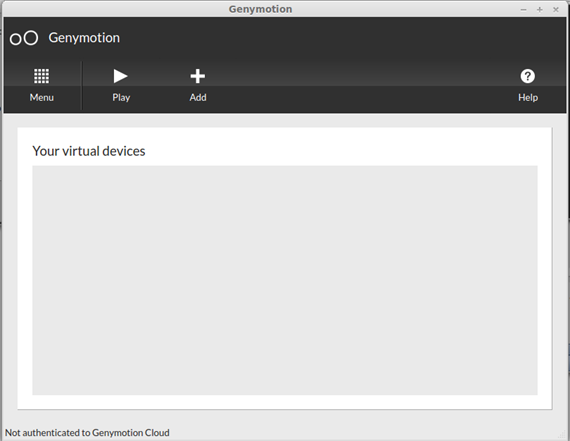Click the divider between Menu and Play
The width and height of the screenshot is (570, 441).
[82, 85]
